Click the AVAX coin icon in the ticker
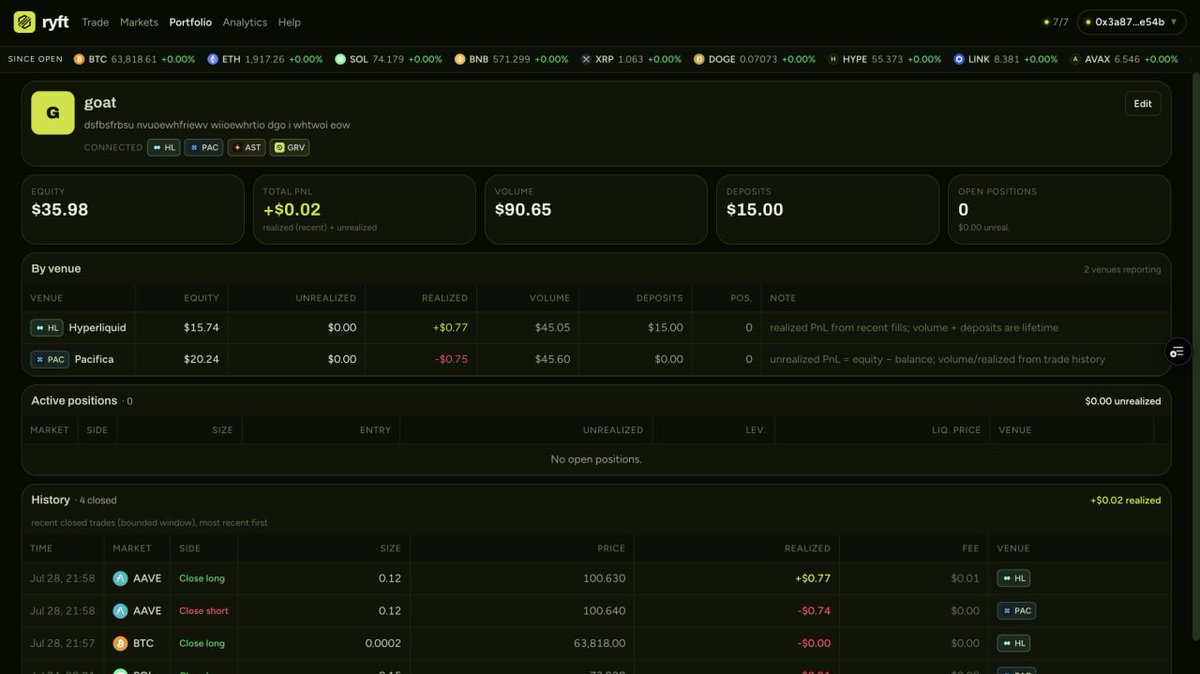This screenshot has height=674, width=1200. [1076, 59]
